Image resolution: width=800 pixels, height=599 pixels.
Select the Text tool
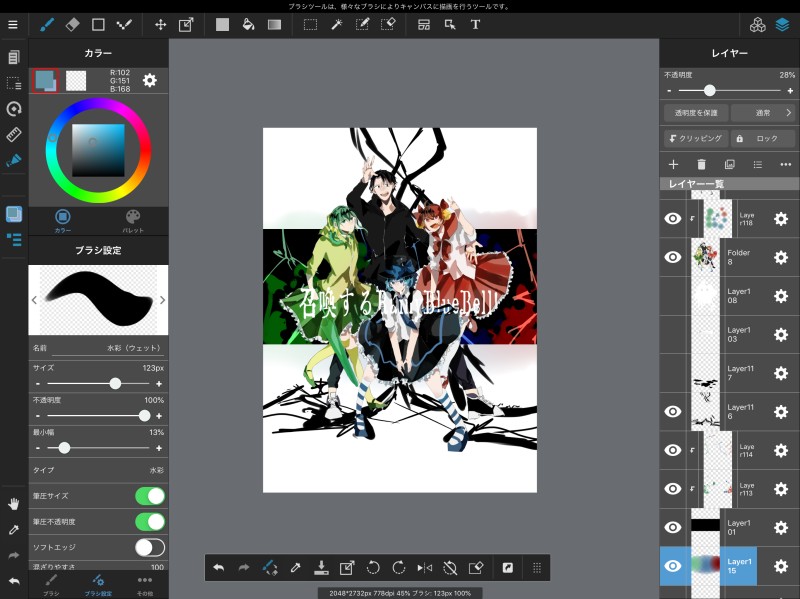point(475,24)
